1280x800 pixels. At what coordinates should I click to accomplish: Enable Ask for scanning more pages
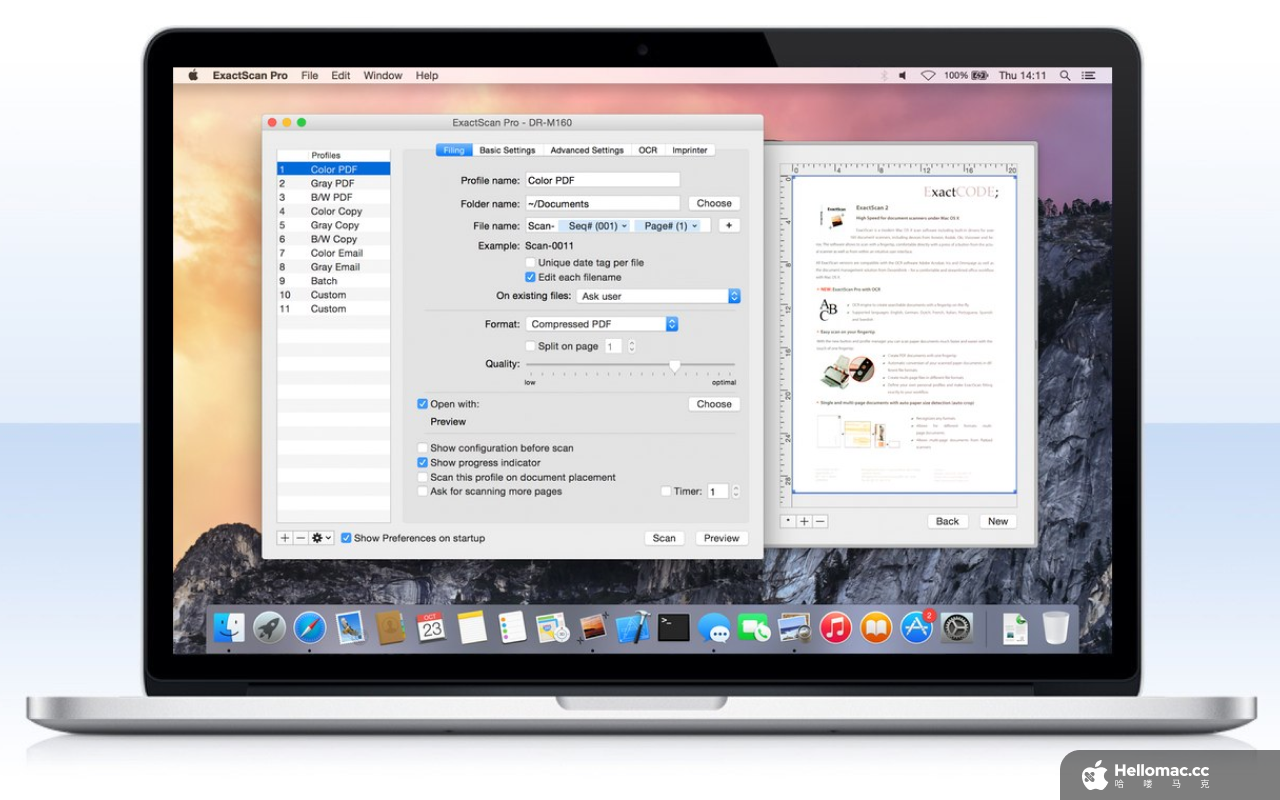pos(422,491)
